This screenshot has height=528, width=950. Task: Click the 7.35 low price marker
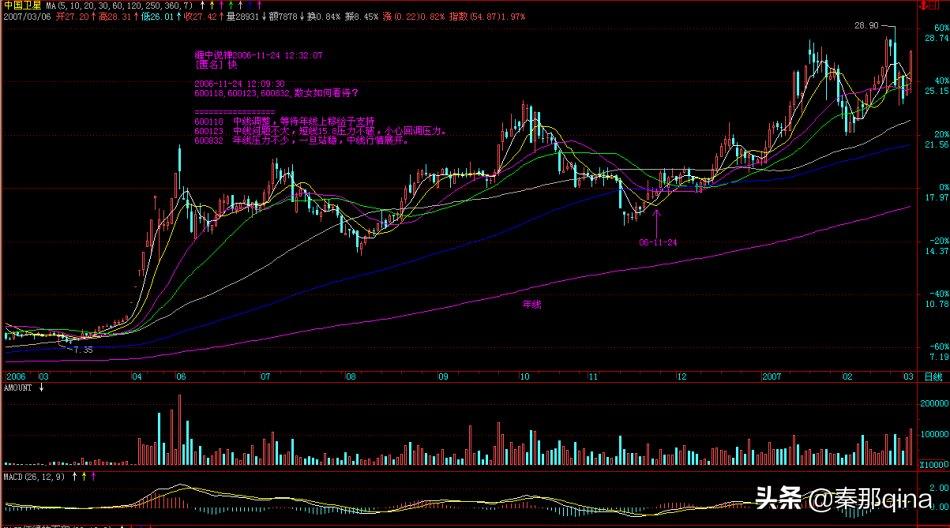pos(82,350)
